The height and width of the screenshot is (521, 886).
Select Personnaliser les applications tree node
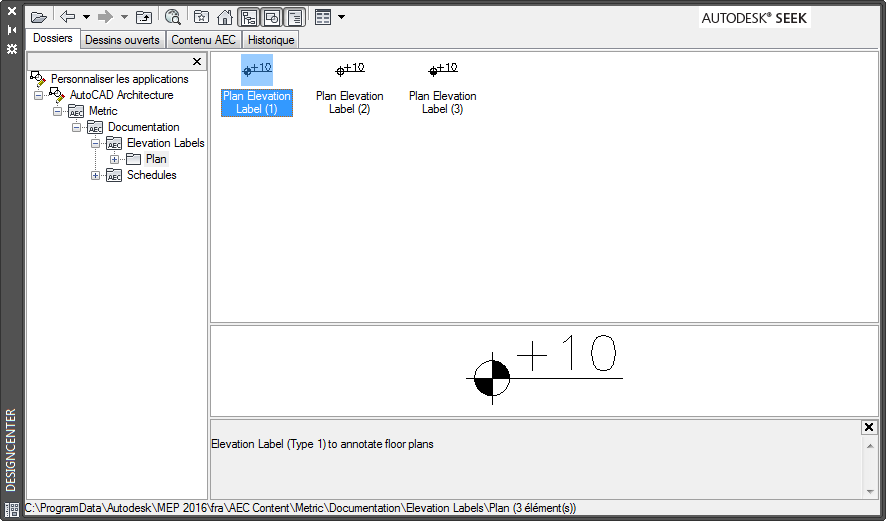pos(120,79)
